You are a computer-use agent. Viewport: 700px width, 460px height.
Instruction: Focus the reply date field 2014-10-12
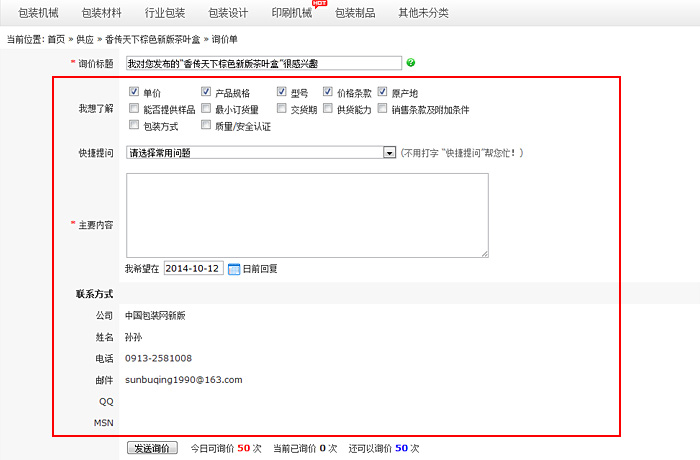(x=193, y=269)
